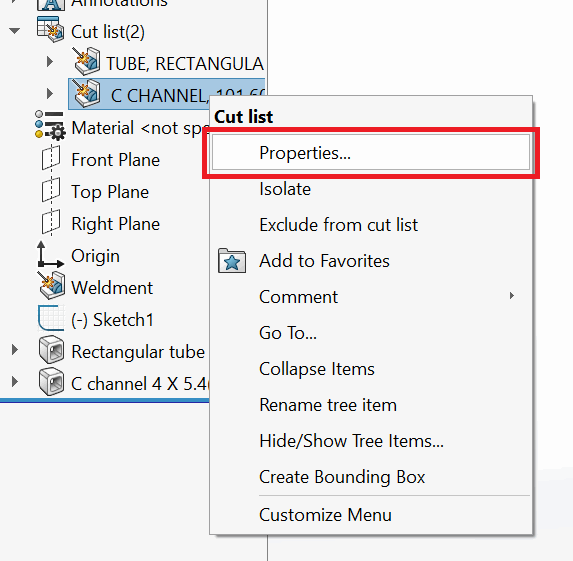
Task: Choose Exclude from cut list
Action: pos(338,225)
